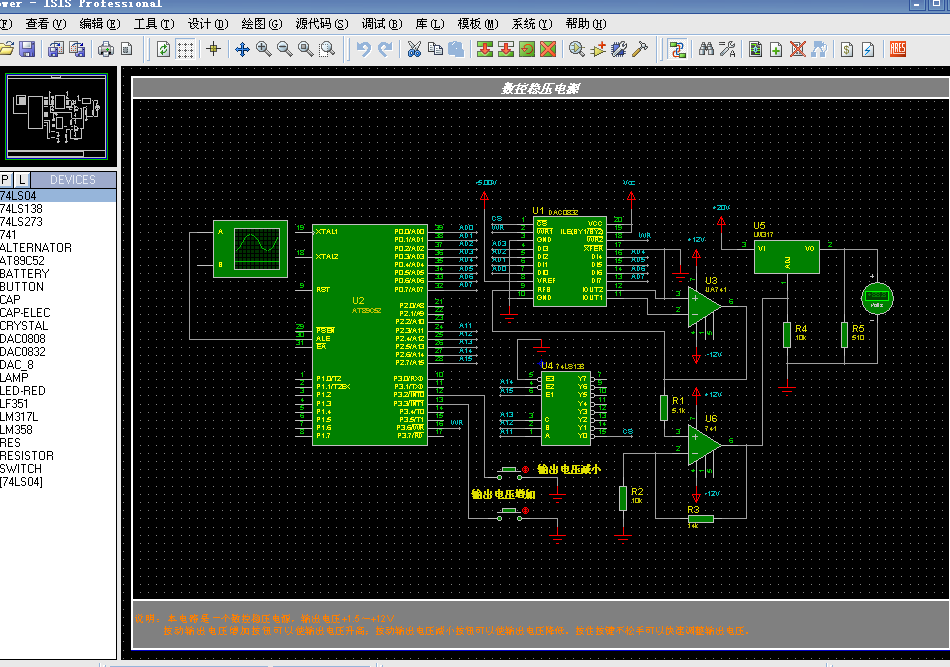
Task: Paste from clipboard icon
Action: point(456,49)
